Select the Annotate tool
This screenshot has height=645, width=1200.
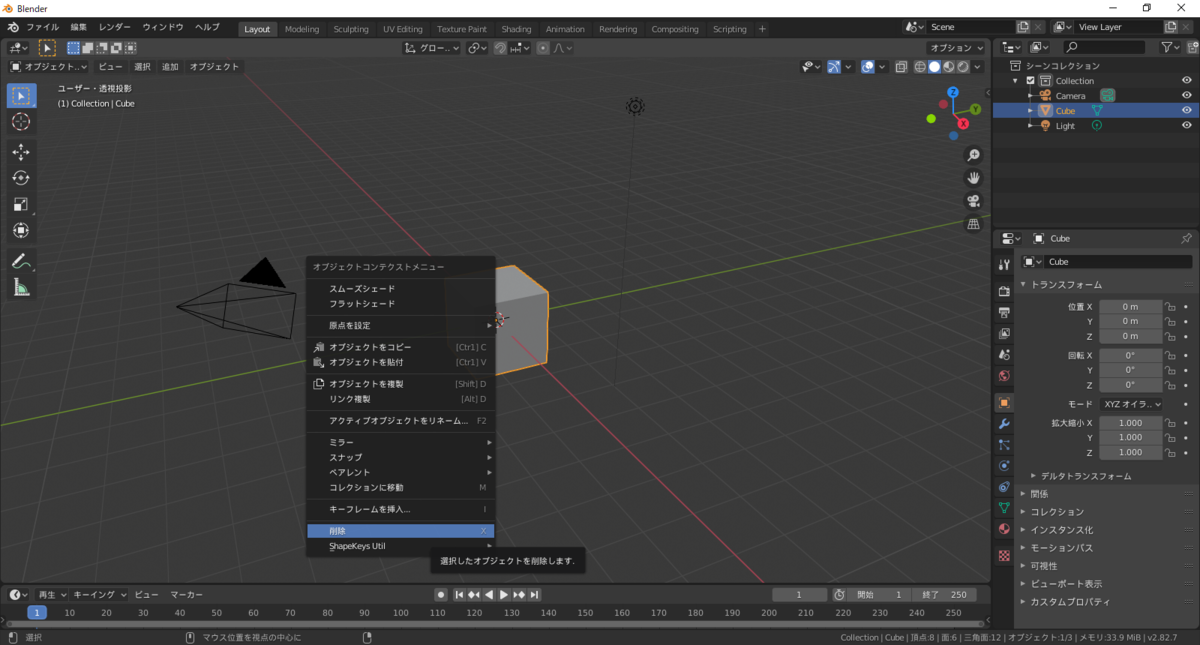(21, 261)
